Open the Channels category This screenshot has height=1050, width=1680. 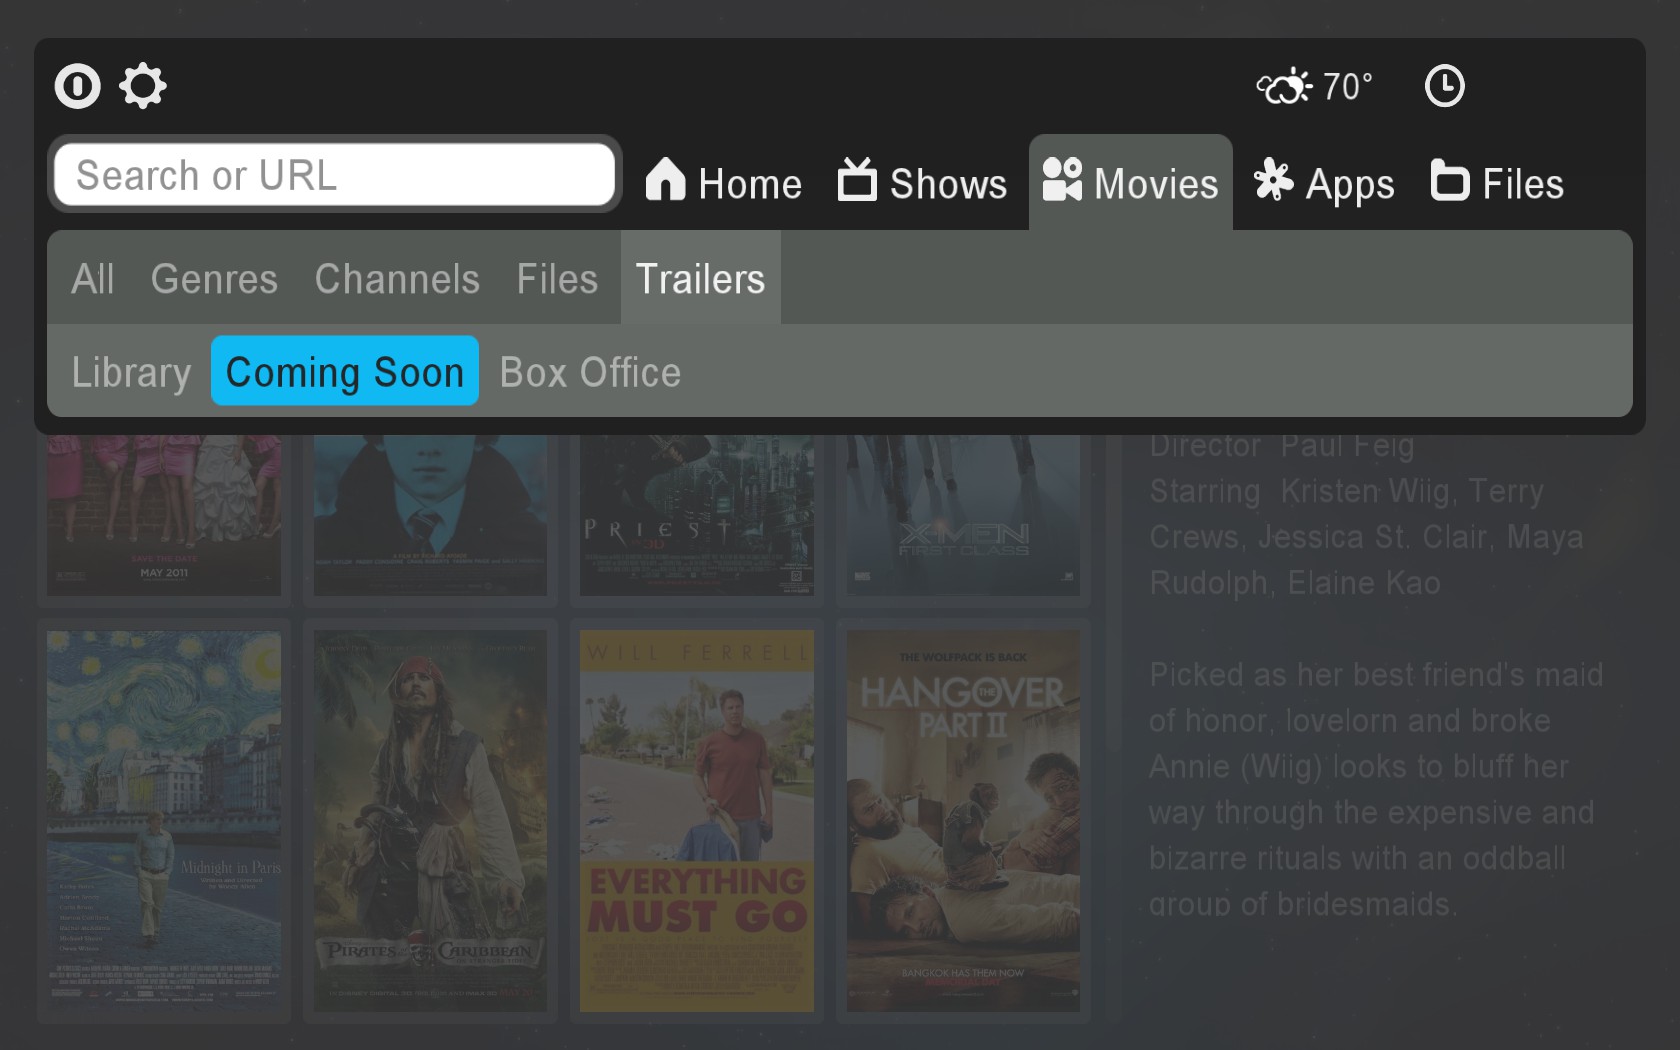point(397,279)
